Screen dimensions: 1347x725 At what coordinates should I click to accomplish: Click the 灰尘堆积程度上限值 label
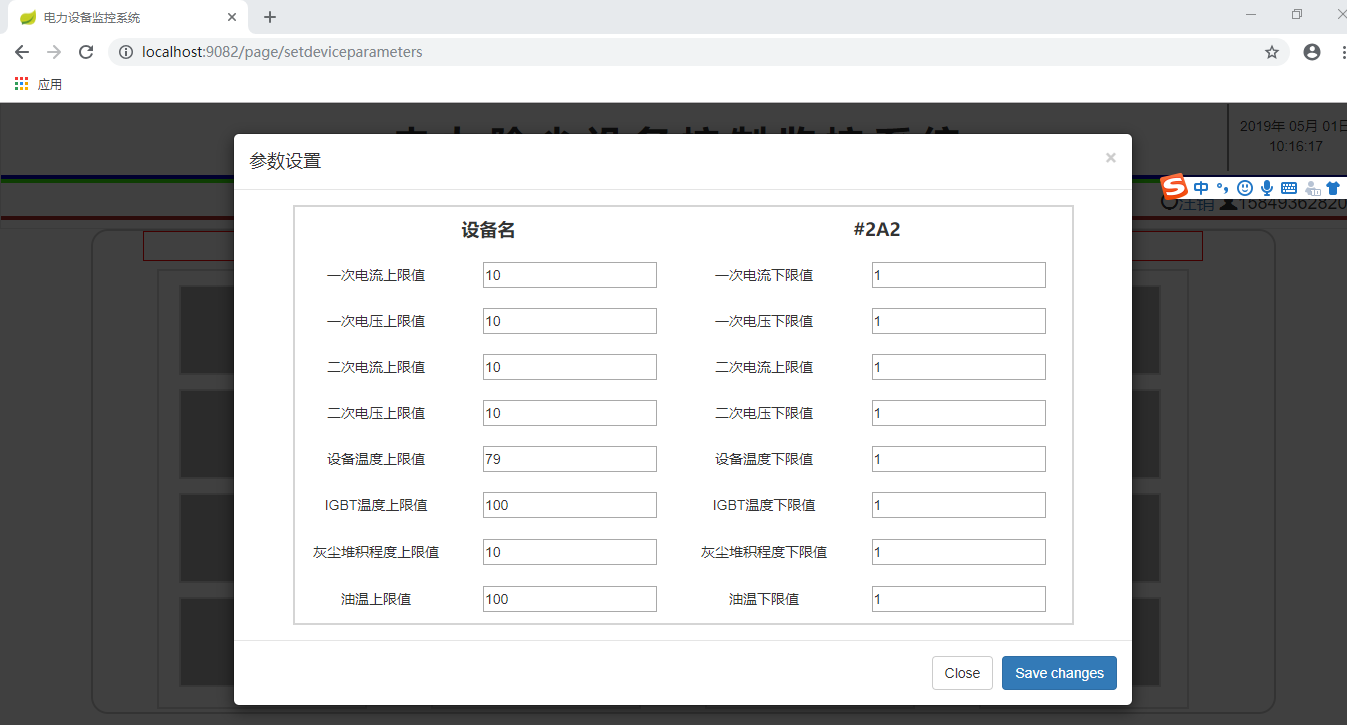tap(376, 552)
